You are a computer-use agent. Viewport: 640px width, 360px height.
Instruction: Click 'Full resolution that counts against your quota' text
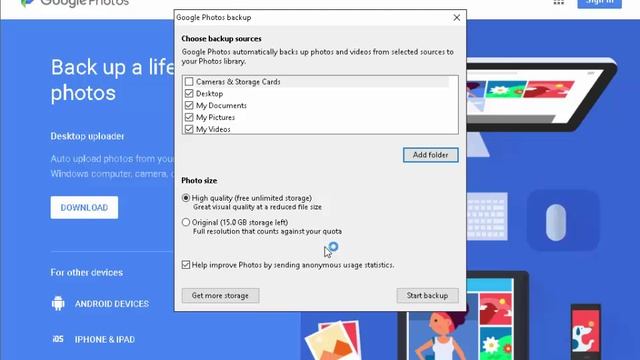[x=267, y=231]
